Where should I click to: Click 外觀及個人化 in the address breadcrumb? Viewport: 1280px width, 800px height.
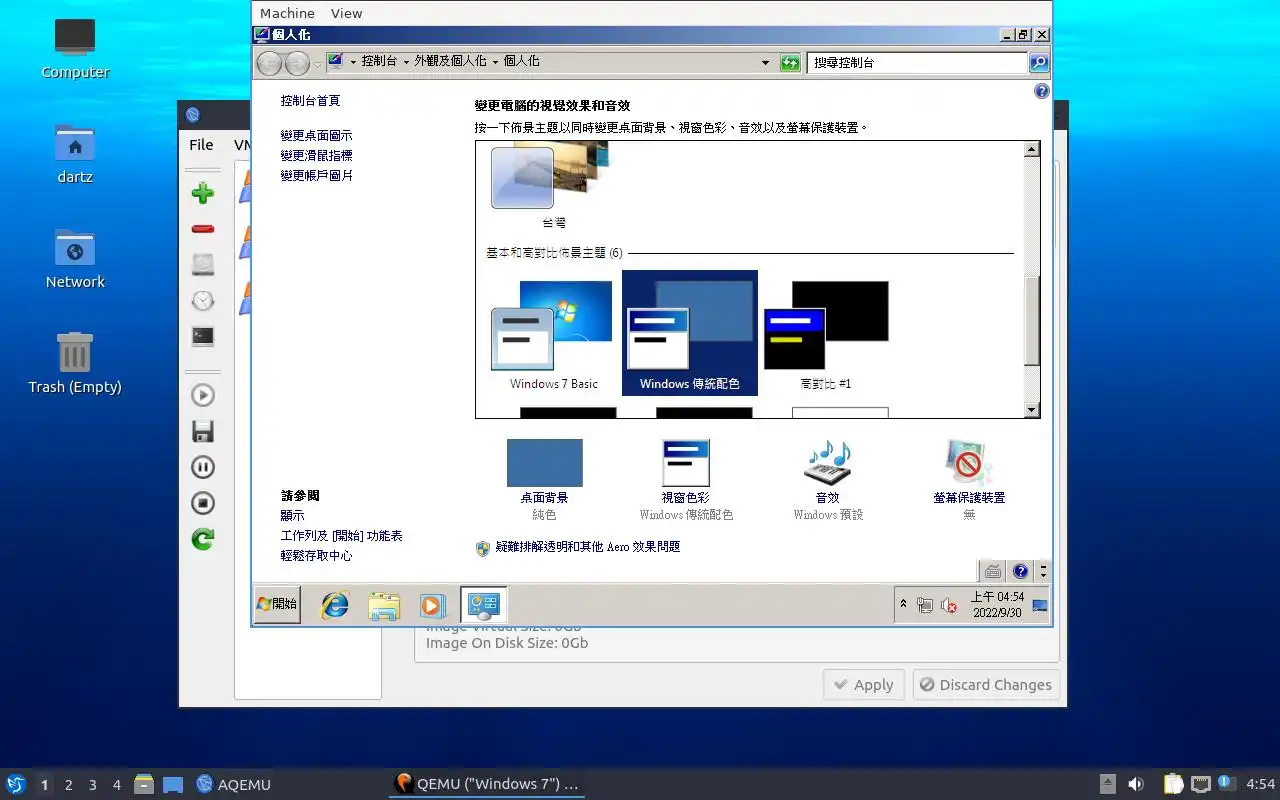coord(451,61)
